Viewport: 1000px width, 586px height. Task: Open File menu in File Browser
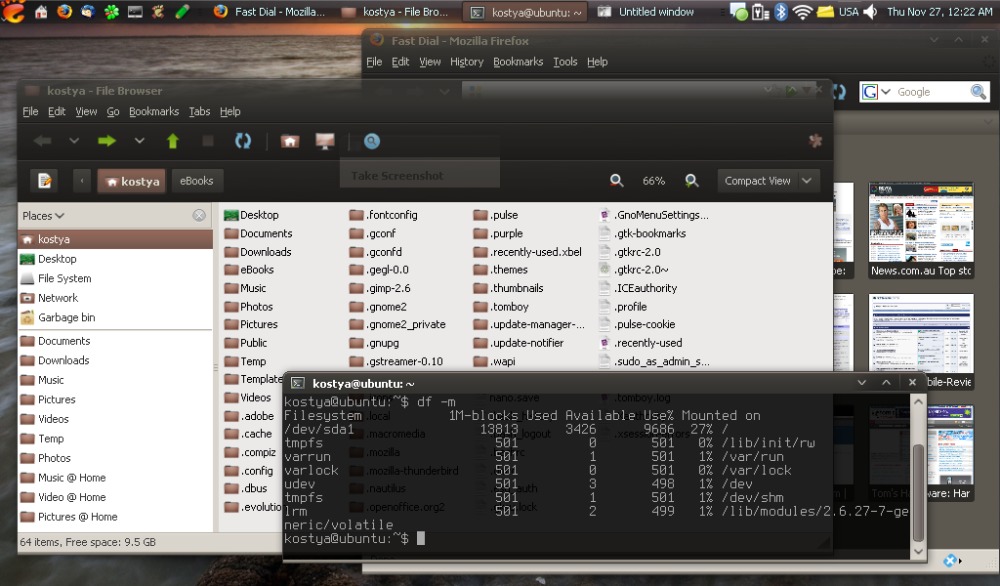pyautogui.click(x=30, y=112)
